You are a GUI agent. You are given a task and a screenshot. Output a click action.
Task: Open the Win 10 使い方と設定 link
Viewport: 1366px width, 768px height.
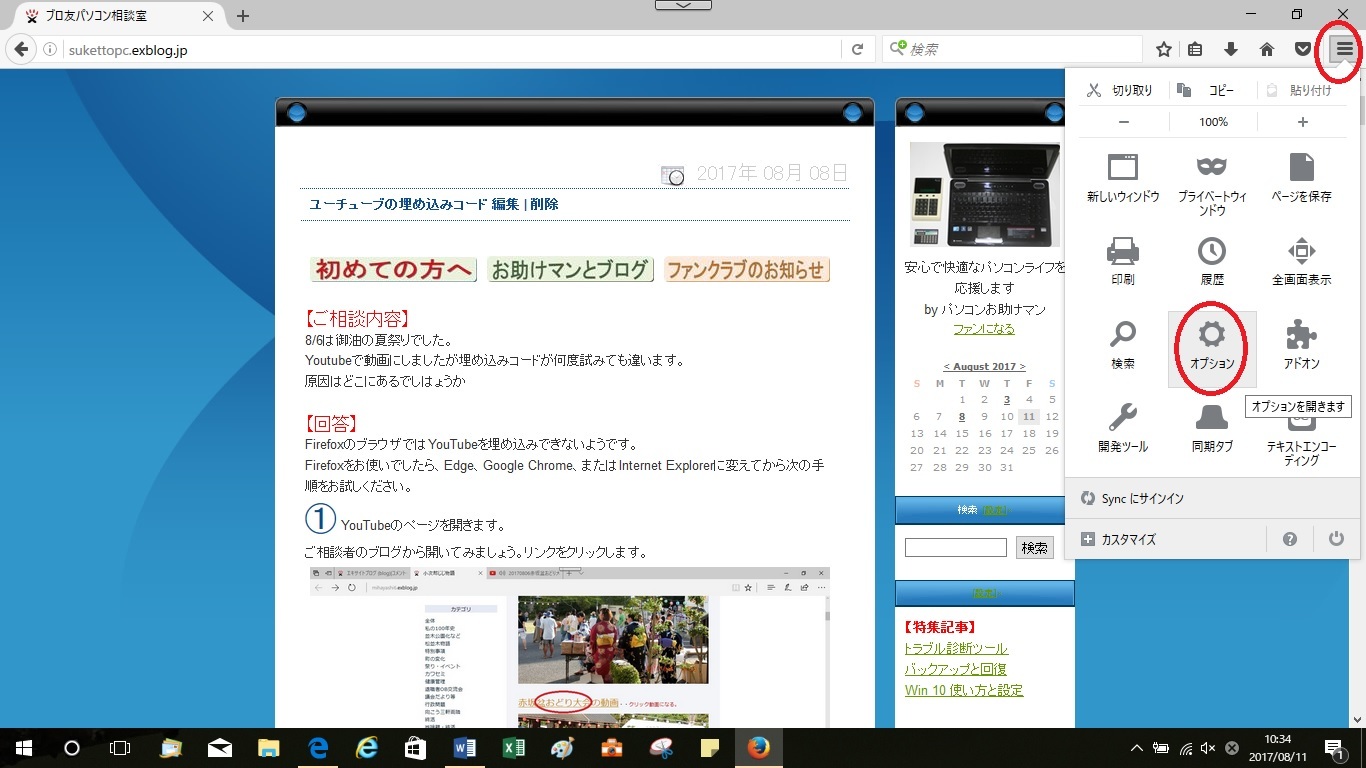pos(964,690)
